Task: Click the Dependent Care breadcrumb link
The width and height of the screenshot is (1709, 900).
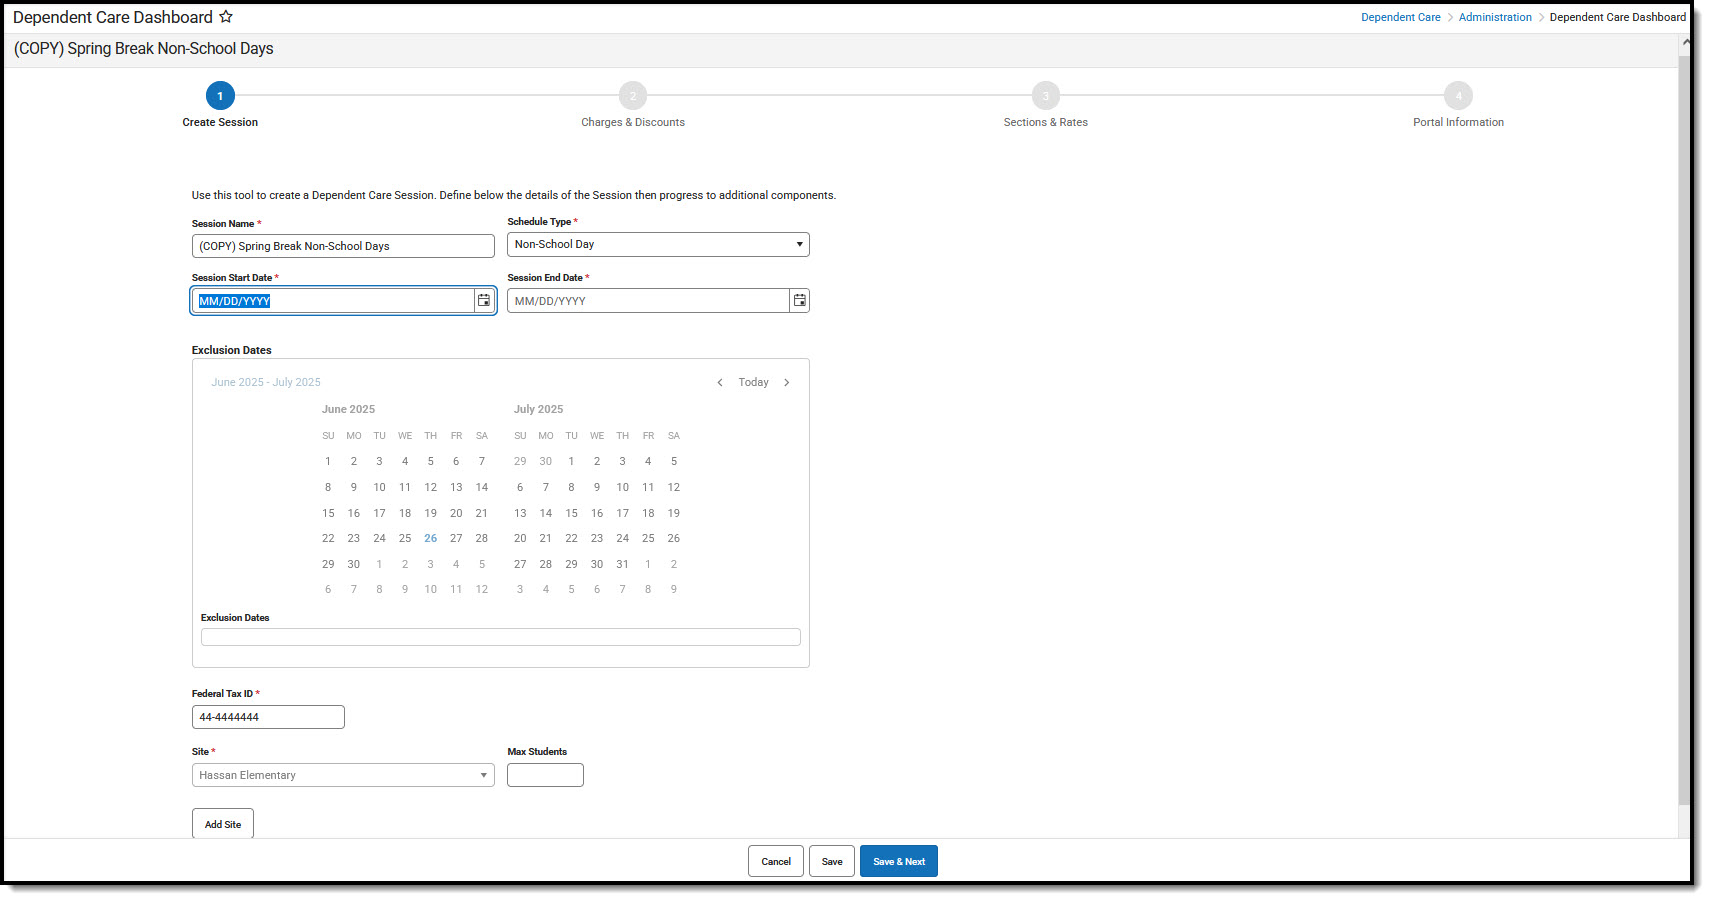Action: coord(1401,17)
